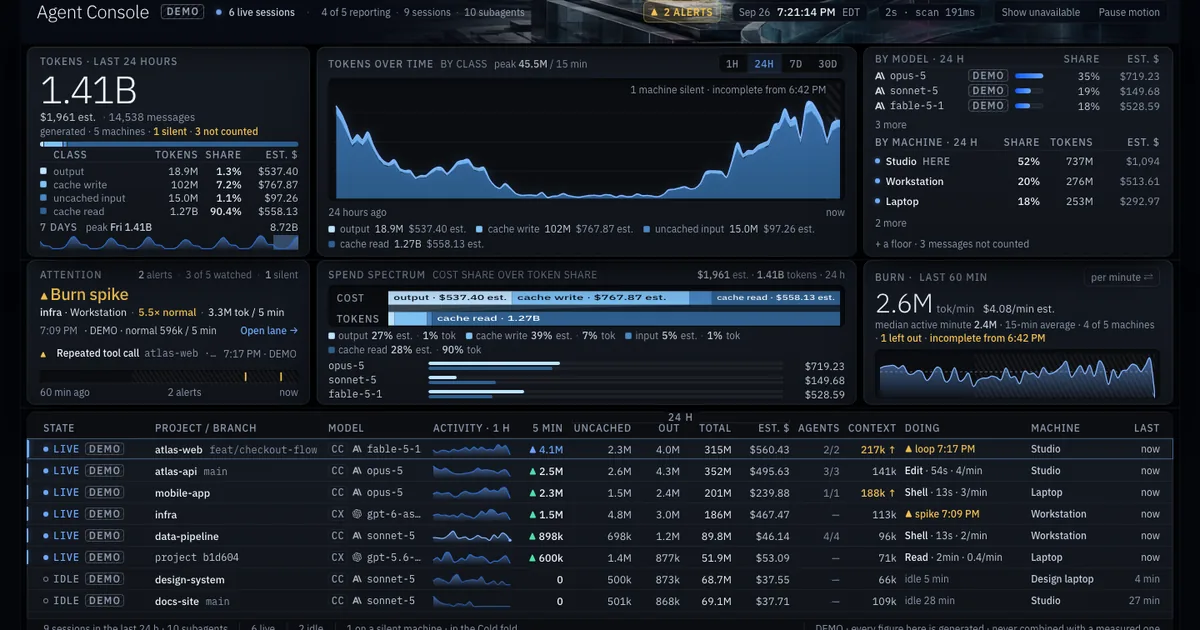Click the Studio HERE machine row
This screenshot has height=630, width=1200.
(x=1017, y=161)
